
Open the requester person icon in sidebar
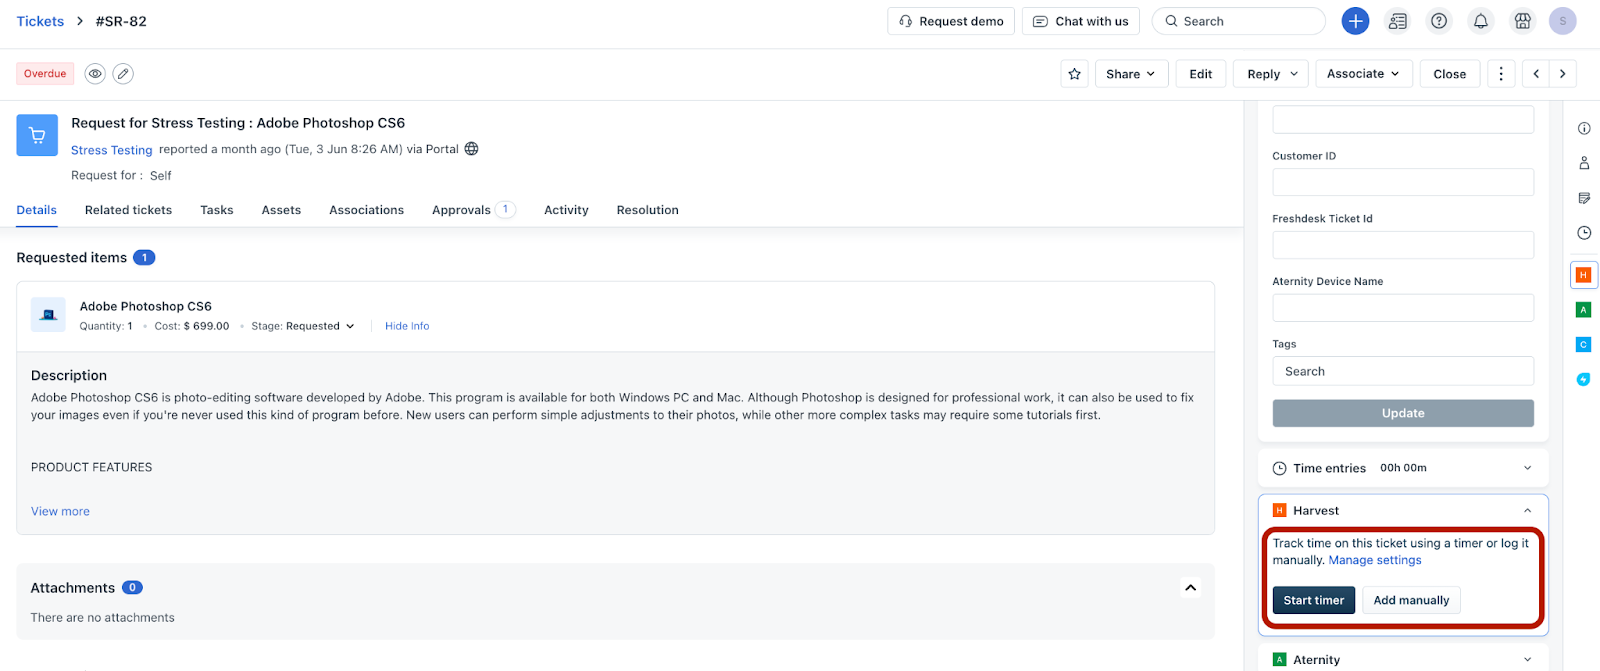pos(1584,163)
